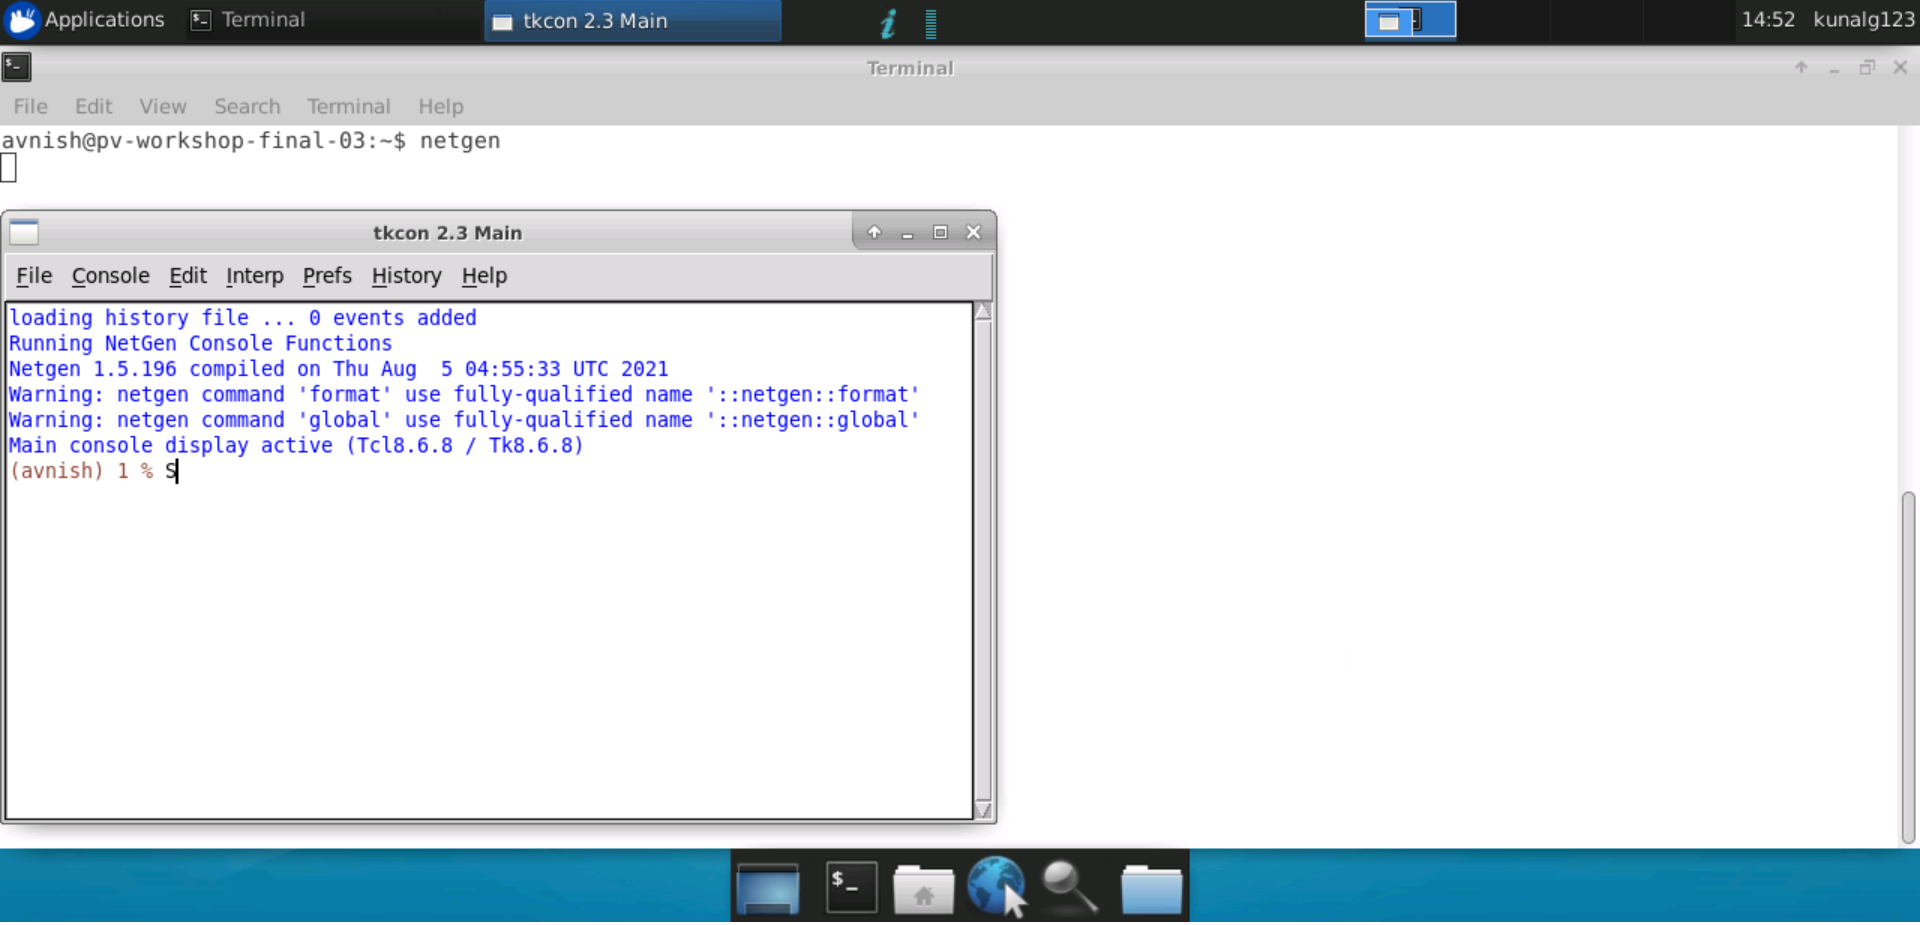The width and height of the screenshot is (1920, 925).
Task: Click the workspace switcher pager on the top panel
Action: [x=1409, y=19]
